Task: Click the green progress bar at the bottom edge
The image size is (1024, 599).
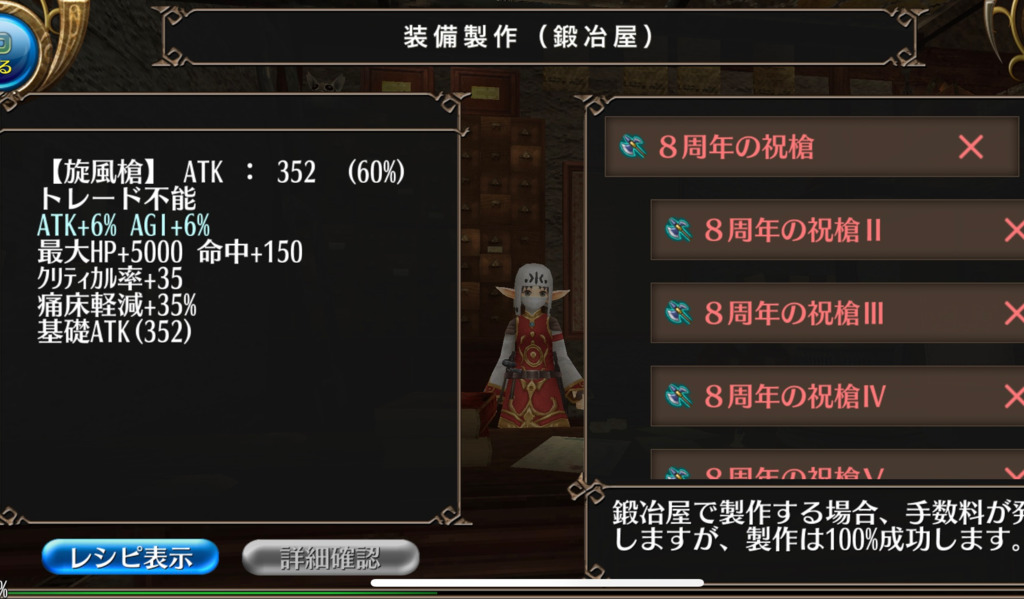Action: pos(219,593)
